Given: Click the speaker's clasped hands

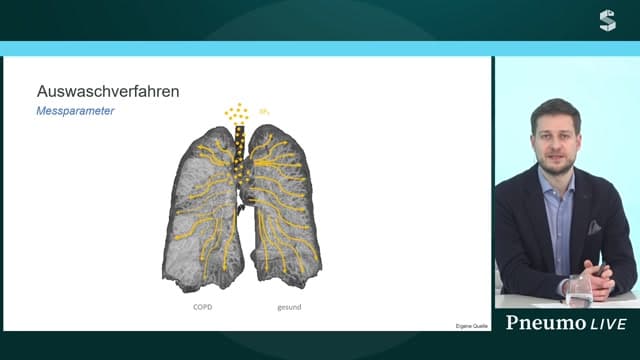Looking at the screenshot, I should click(x=599, y=278).
